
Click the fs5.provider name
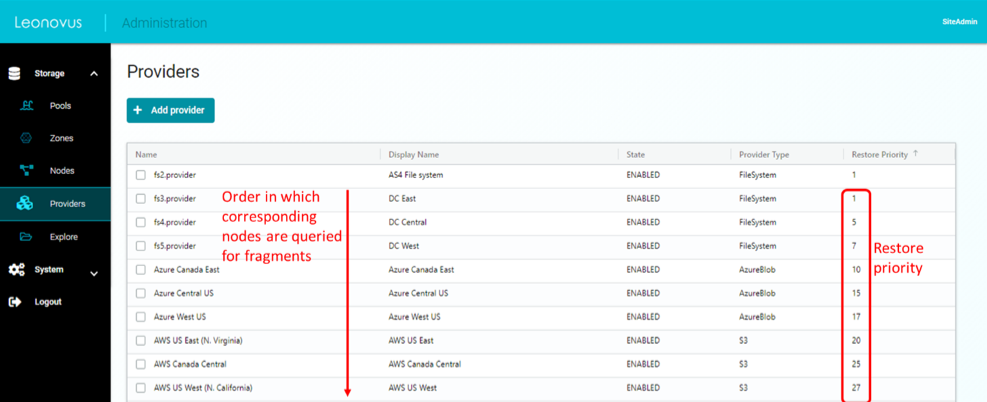click(x=175, y=246)
